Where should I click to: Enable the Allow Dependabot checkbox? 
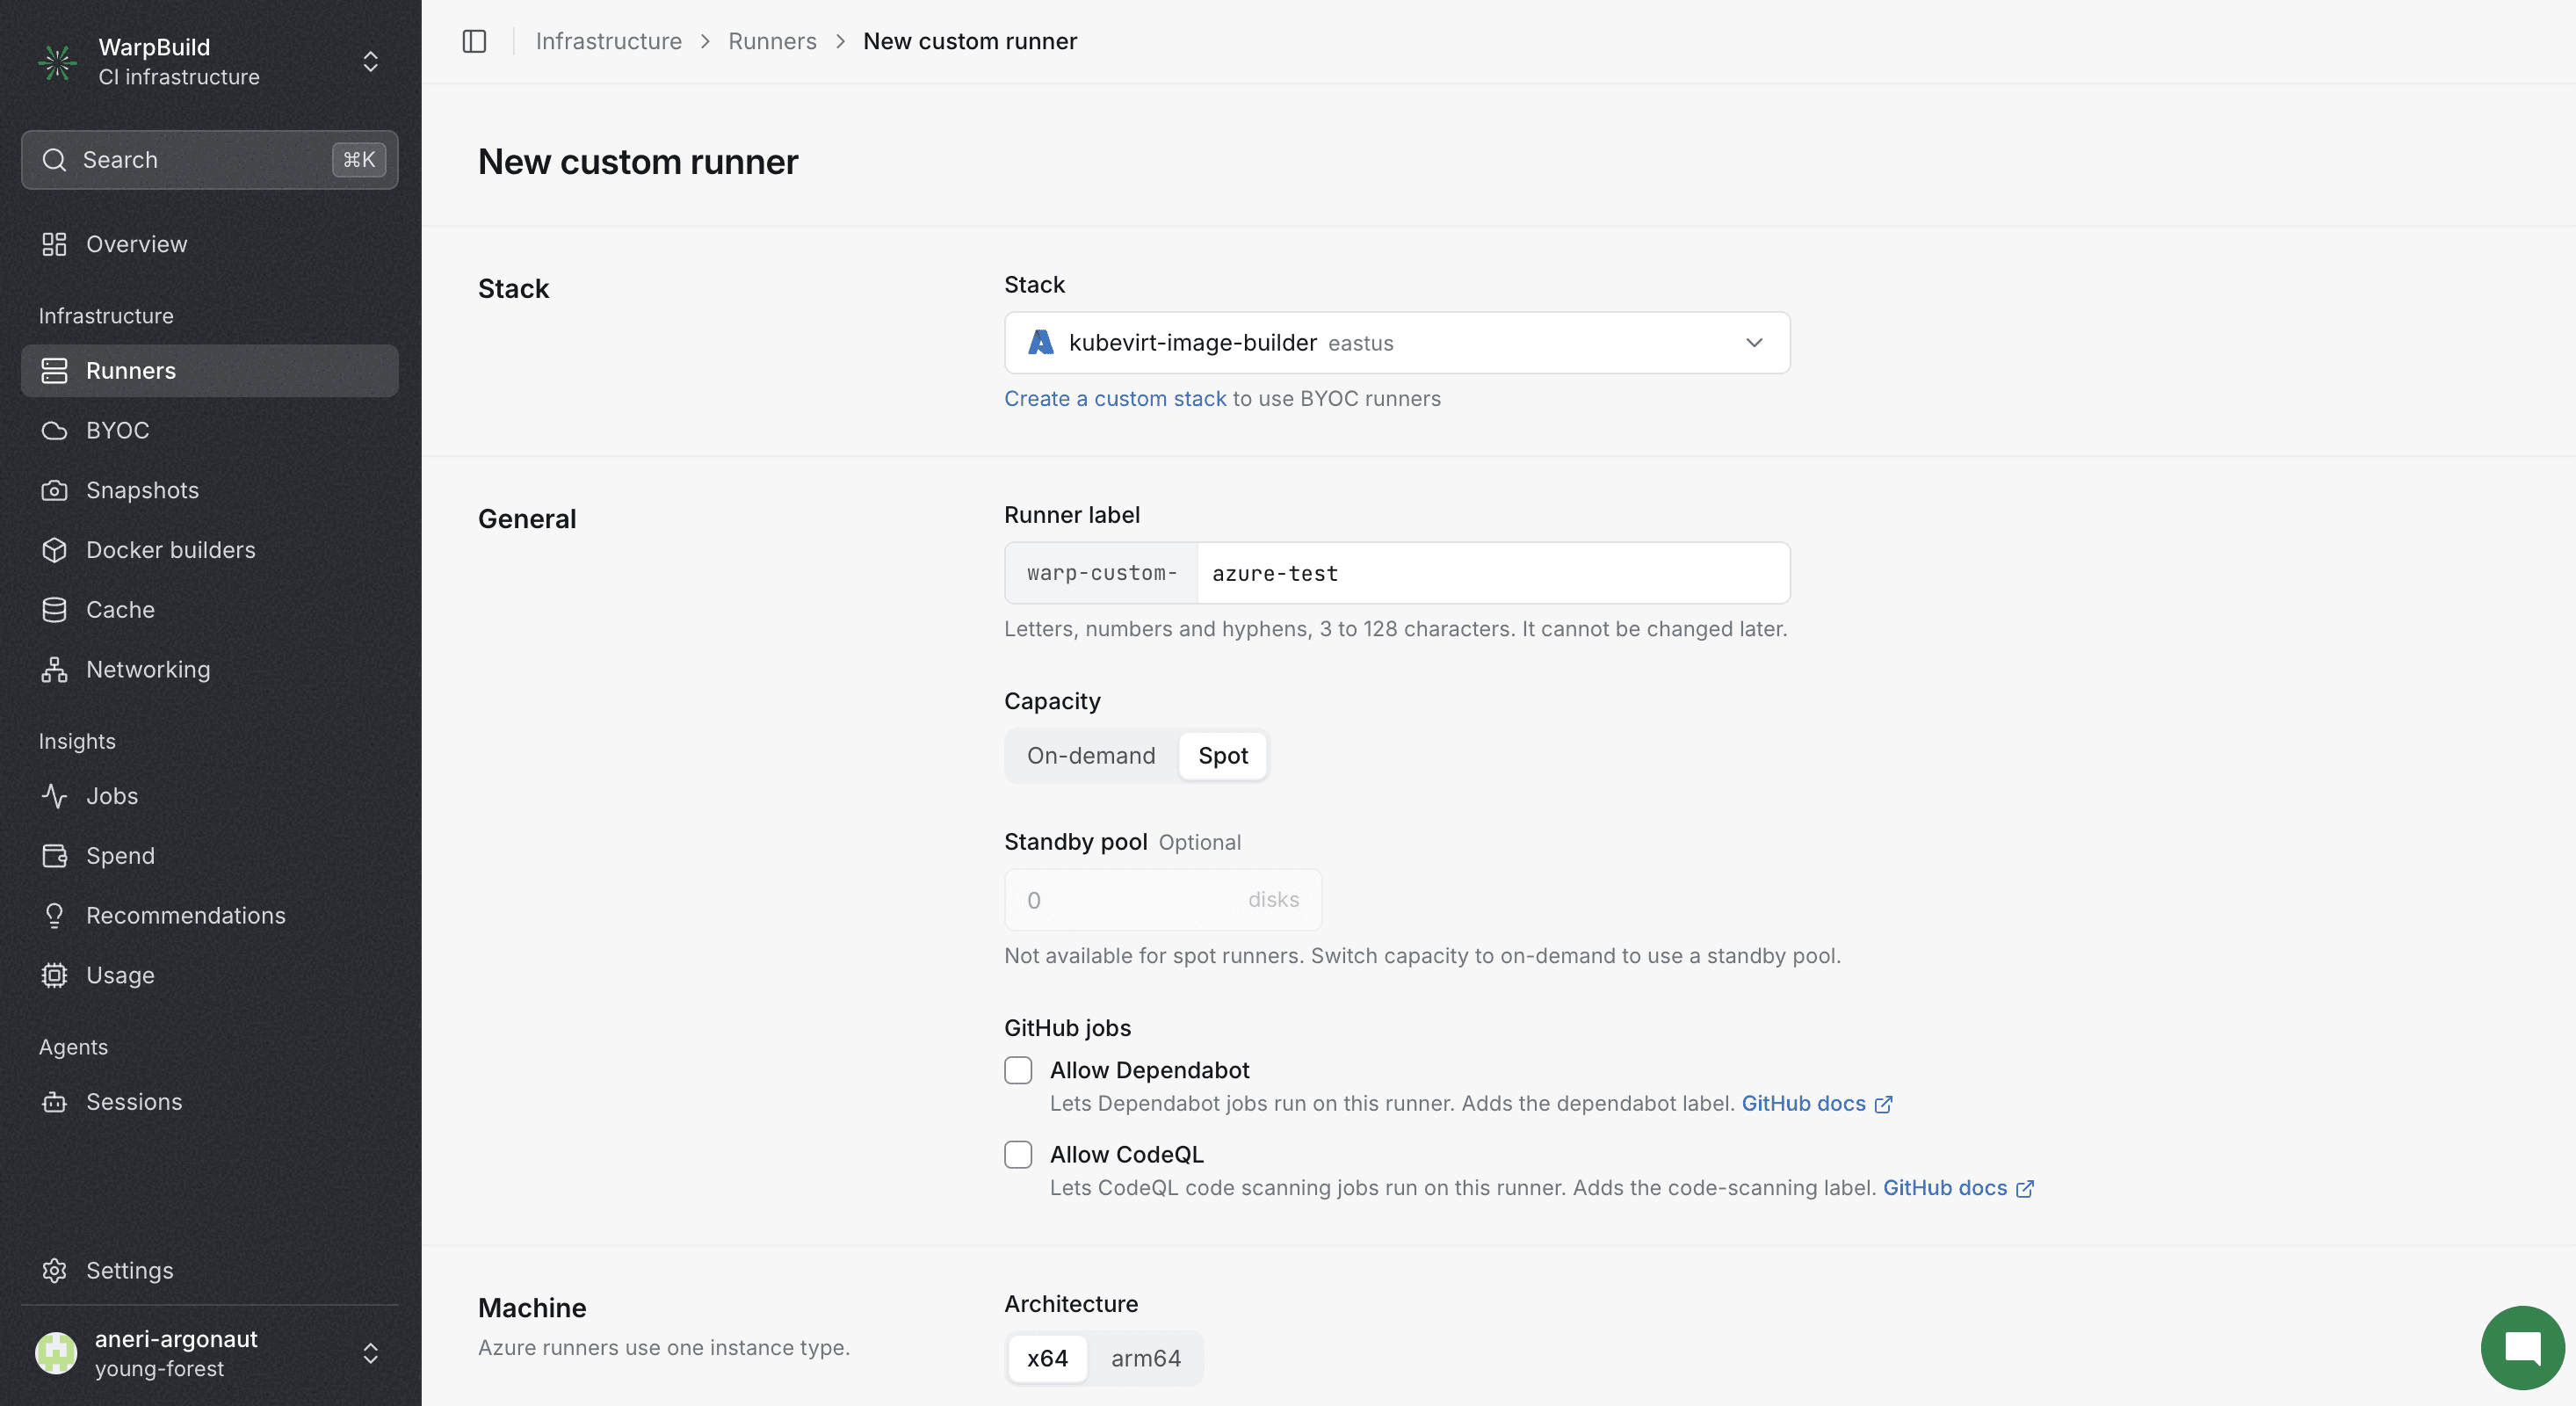(x=1018, y=1070)
